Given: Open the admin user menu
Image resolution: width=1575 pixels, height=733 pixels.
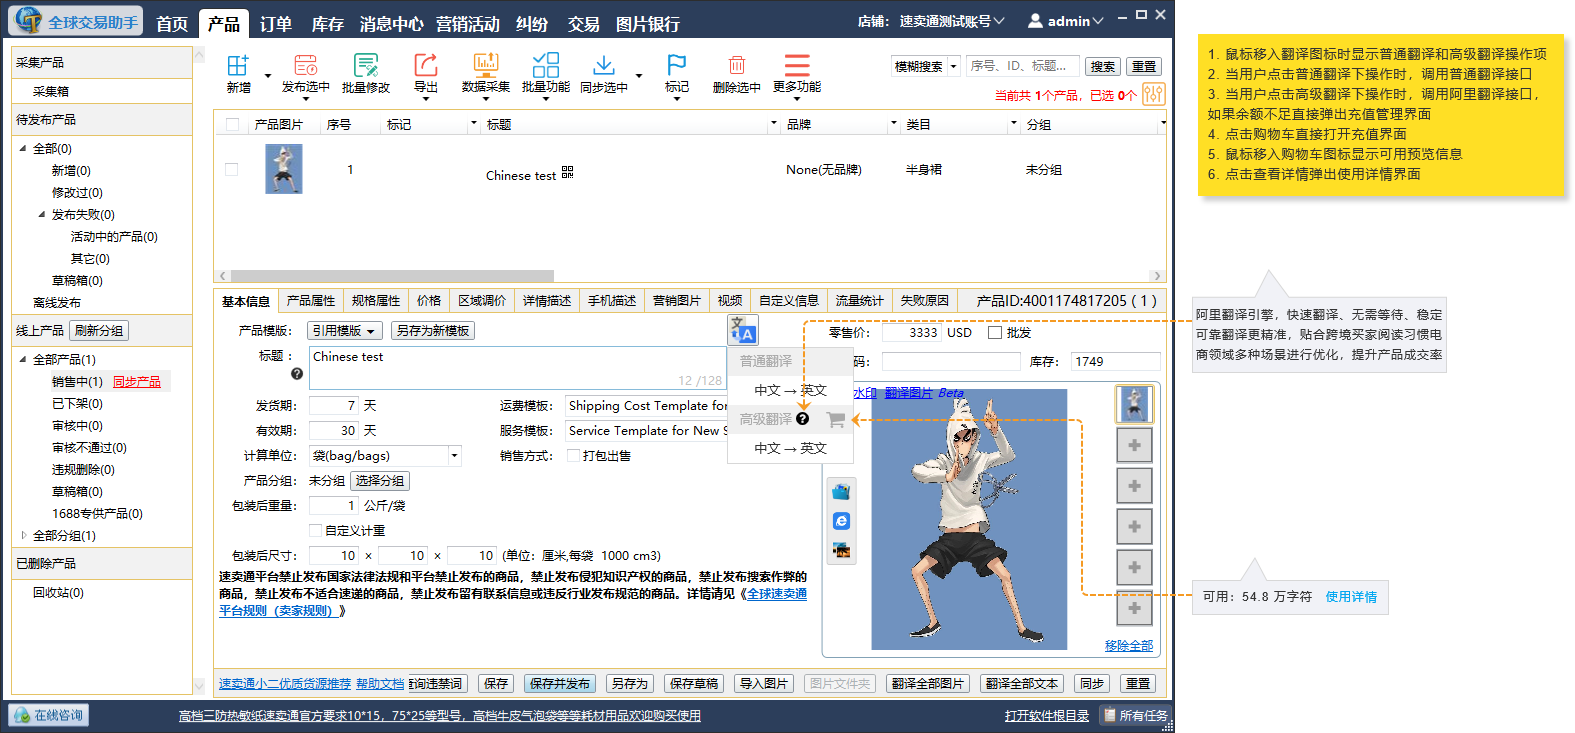Looking at the screenshot, I should (x=1066, y=21).
